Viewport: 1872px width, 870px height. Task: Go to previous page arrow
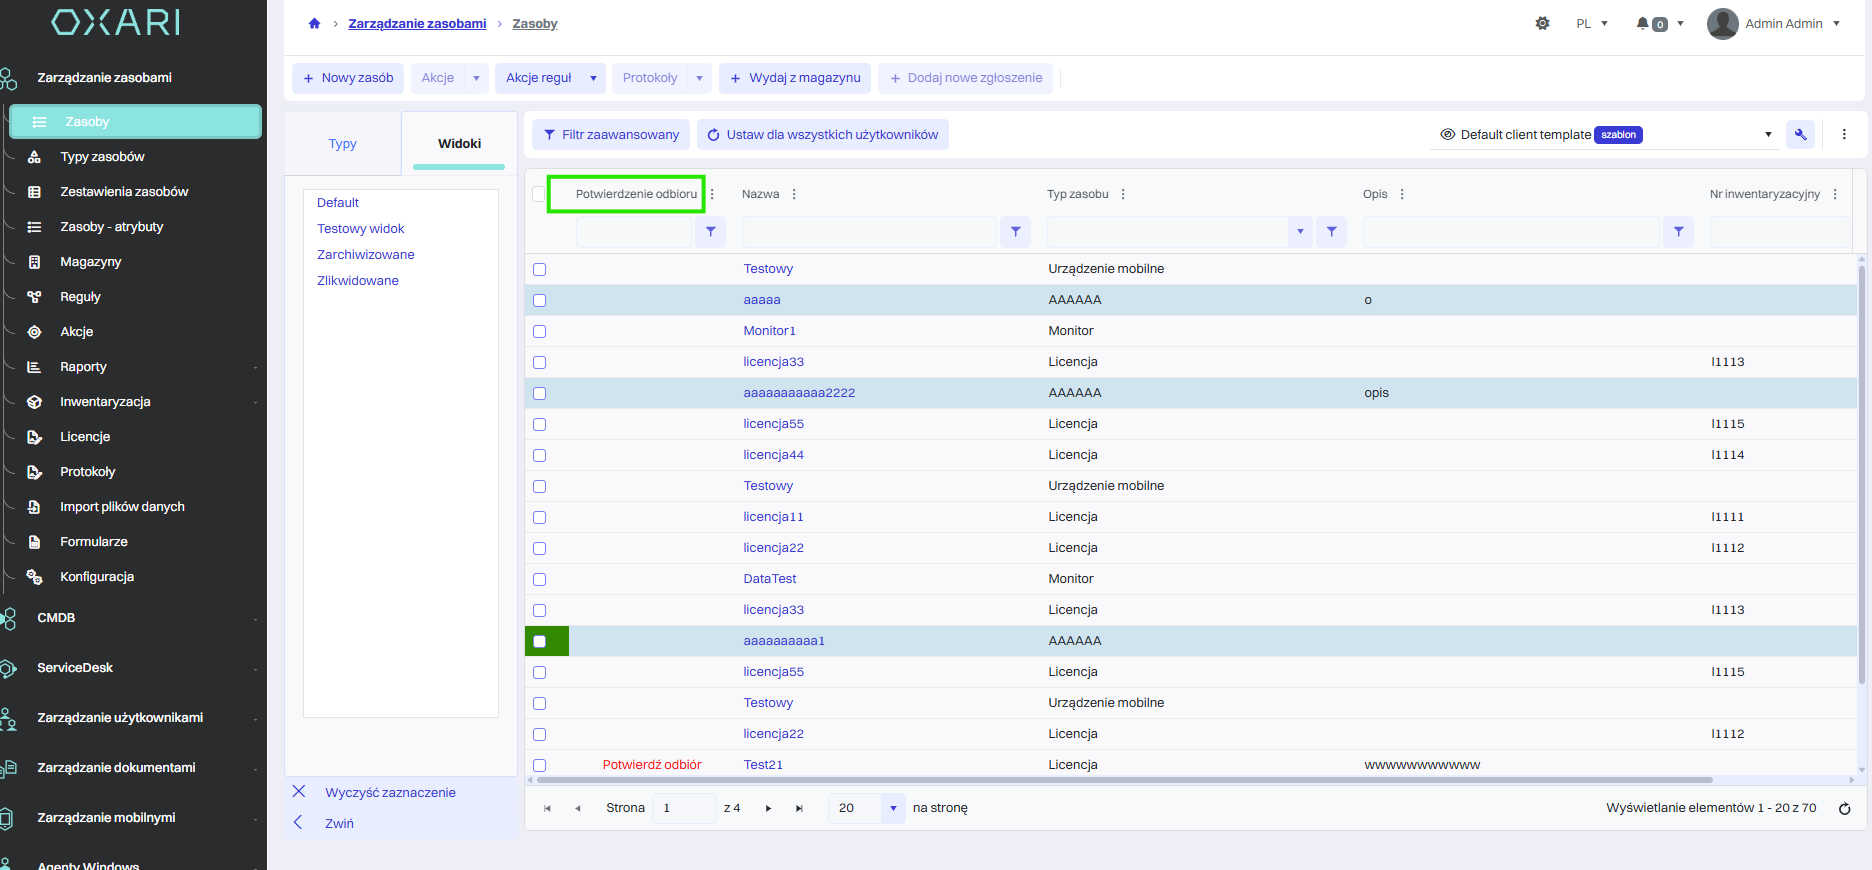click(x=578, y=808)
